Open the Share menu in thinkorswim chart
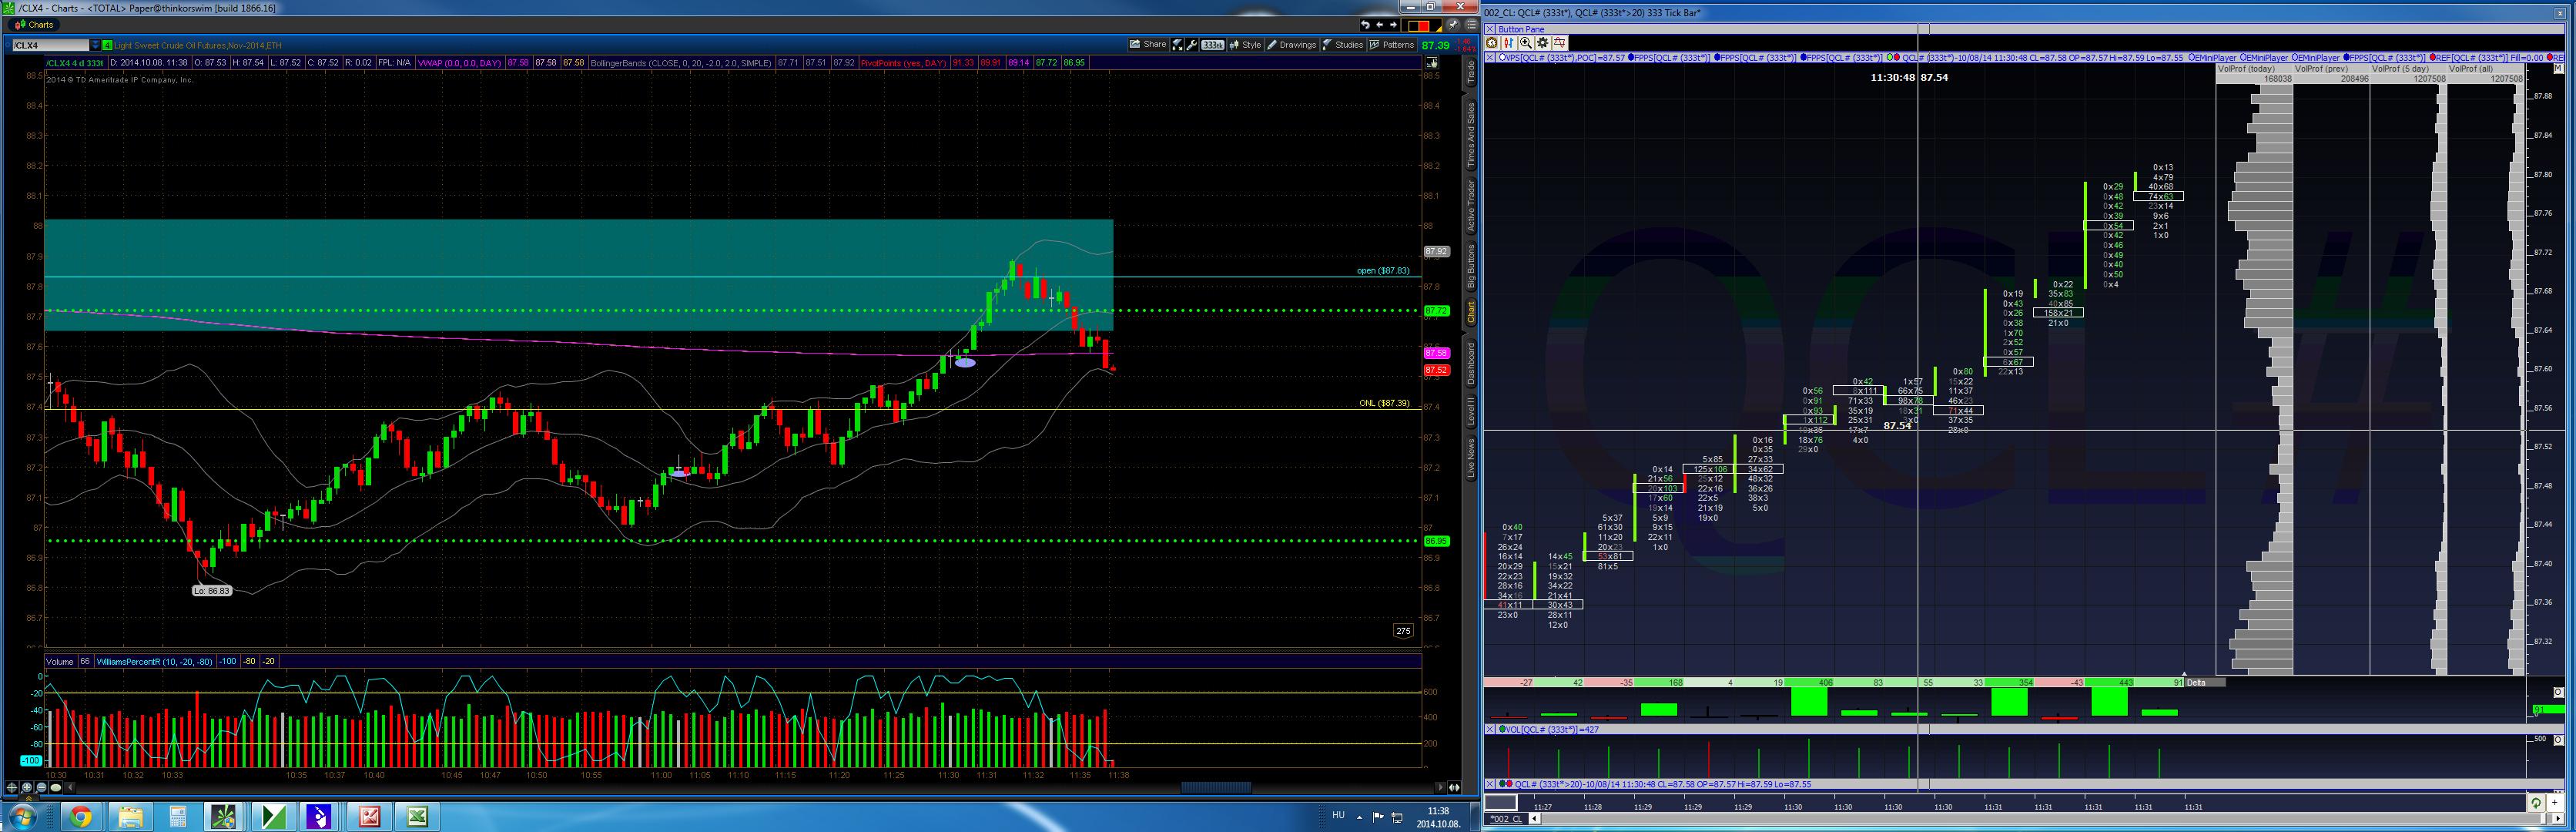The image size is (2576, 832). click(x=1148, y=45)
